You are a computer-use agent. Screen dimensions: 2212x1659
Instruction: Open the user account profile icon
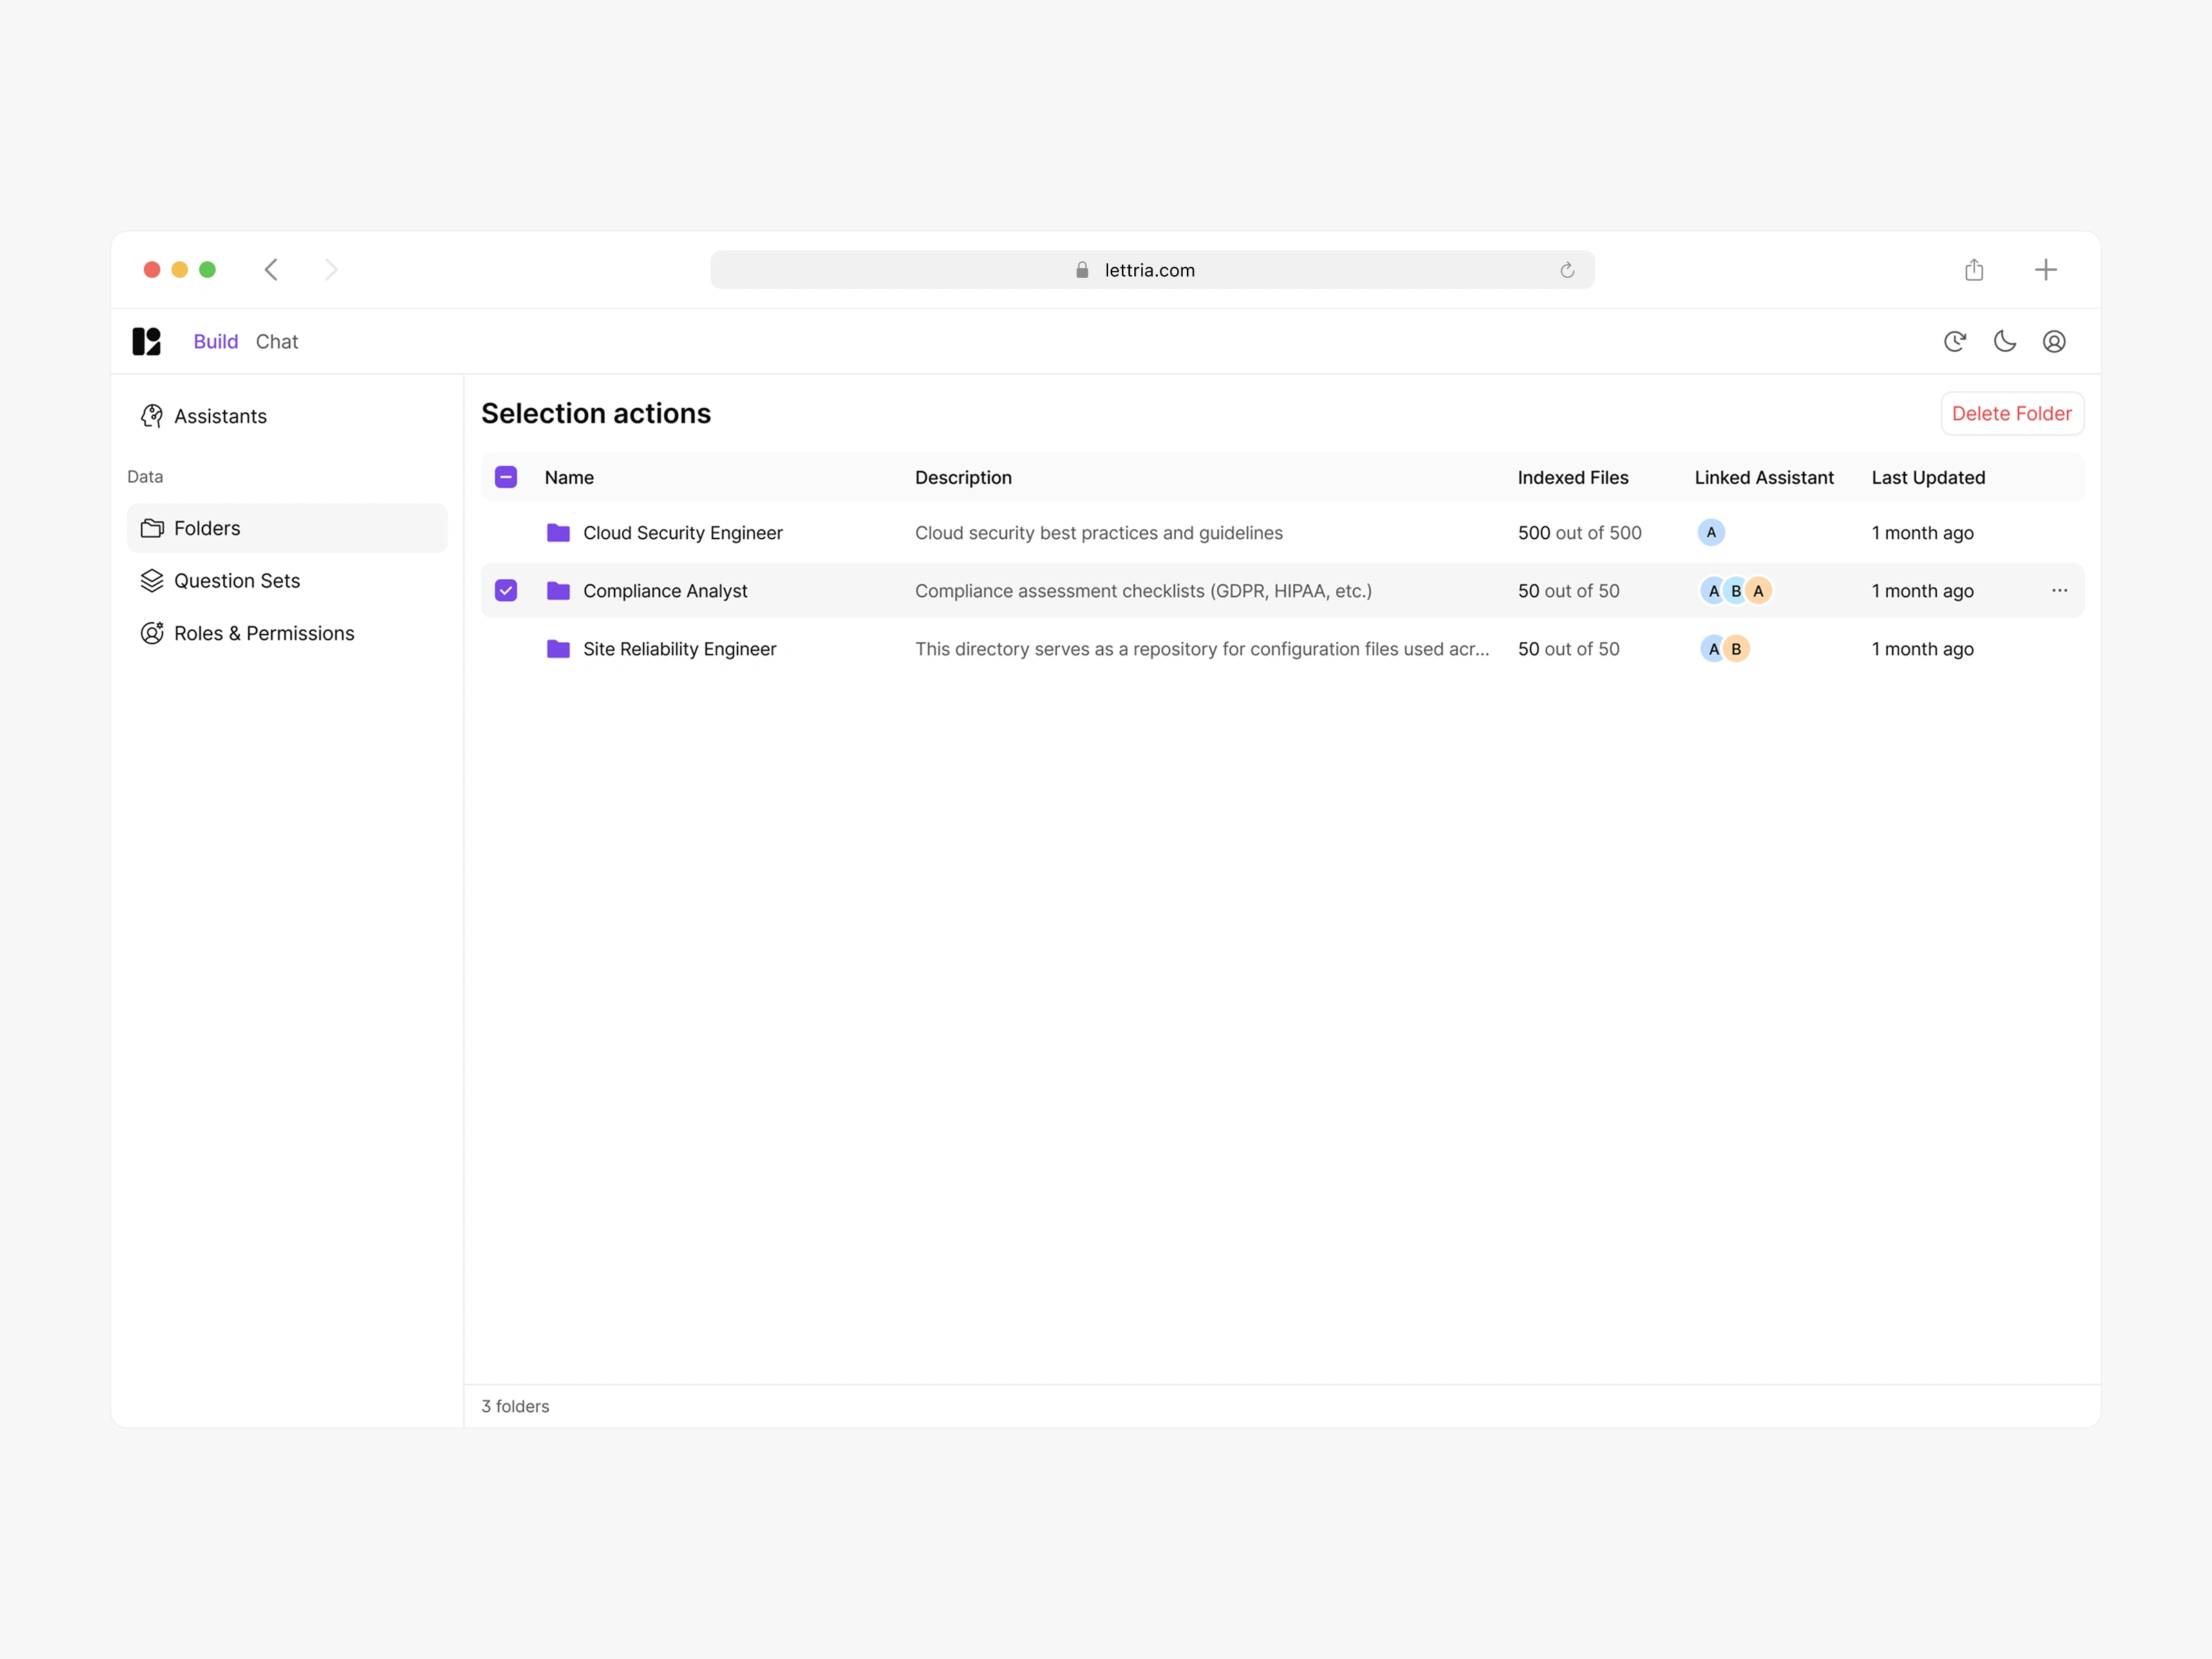(2054, 341)
